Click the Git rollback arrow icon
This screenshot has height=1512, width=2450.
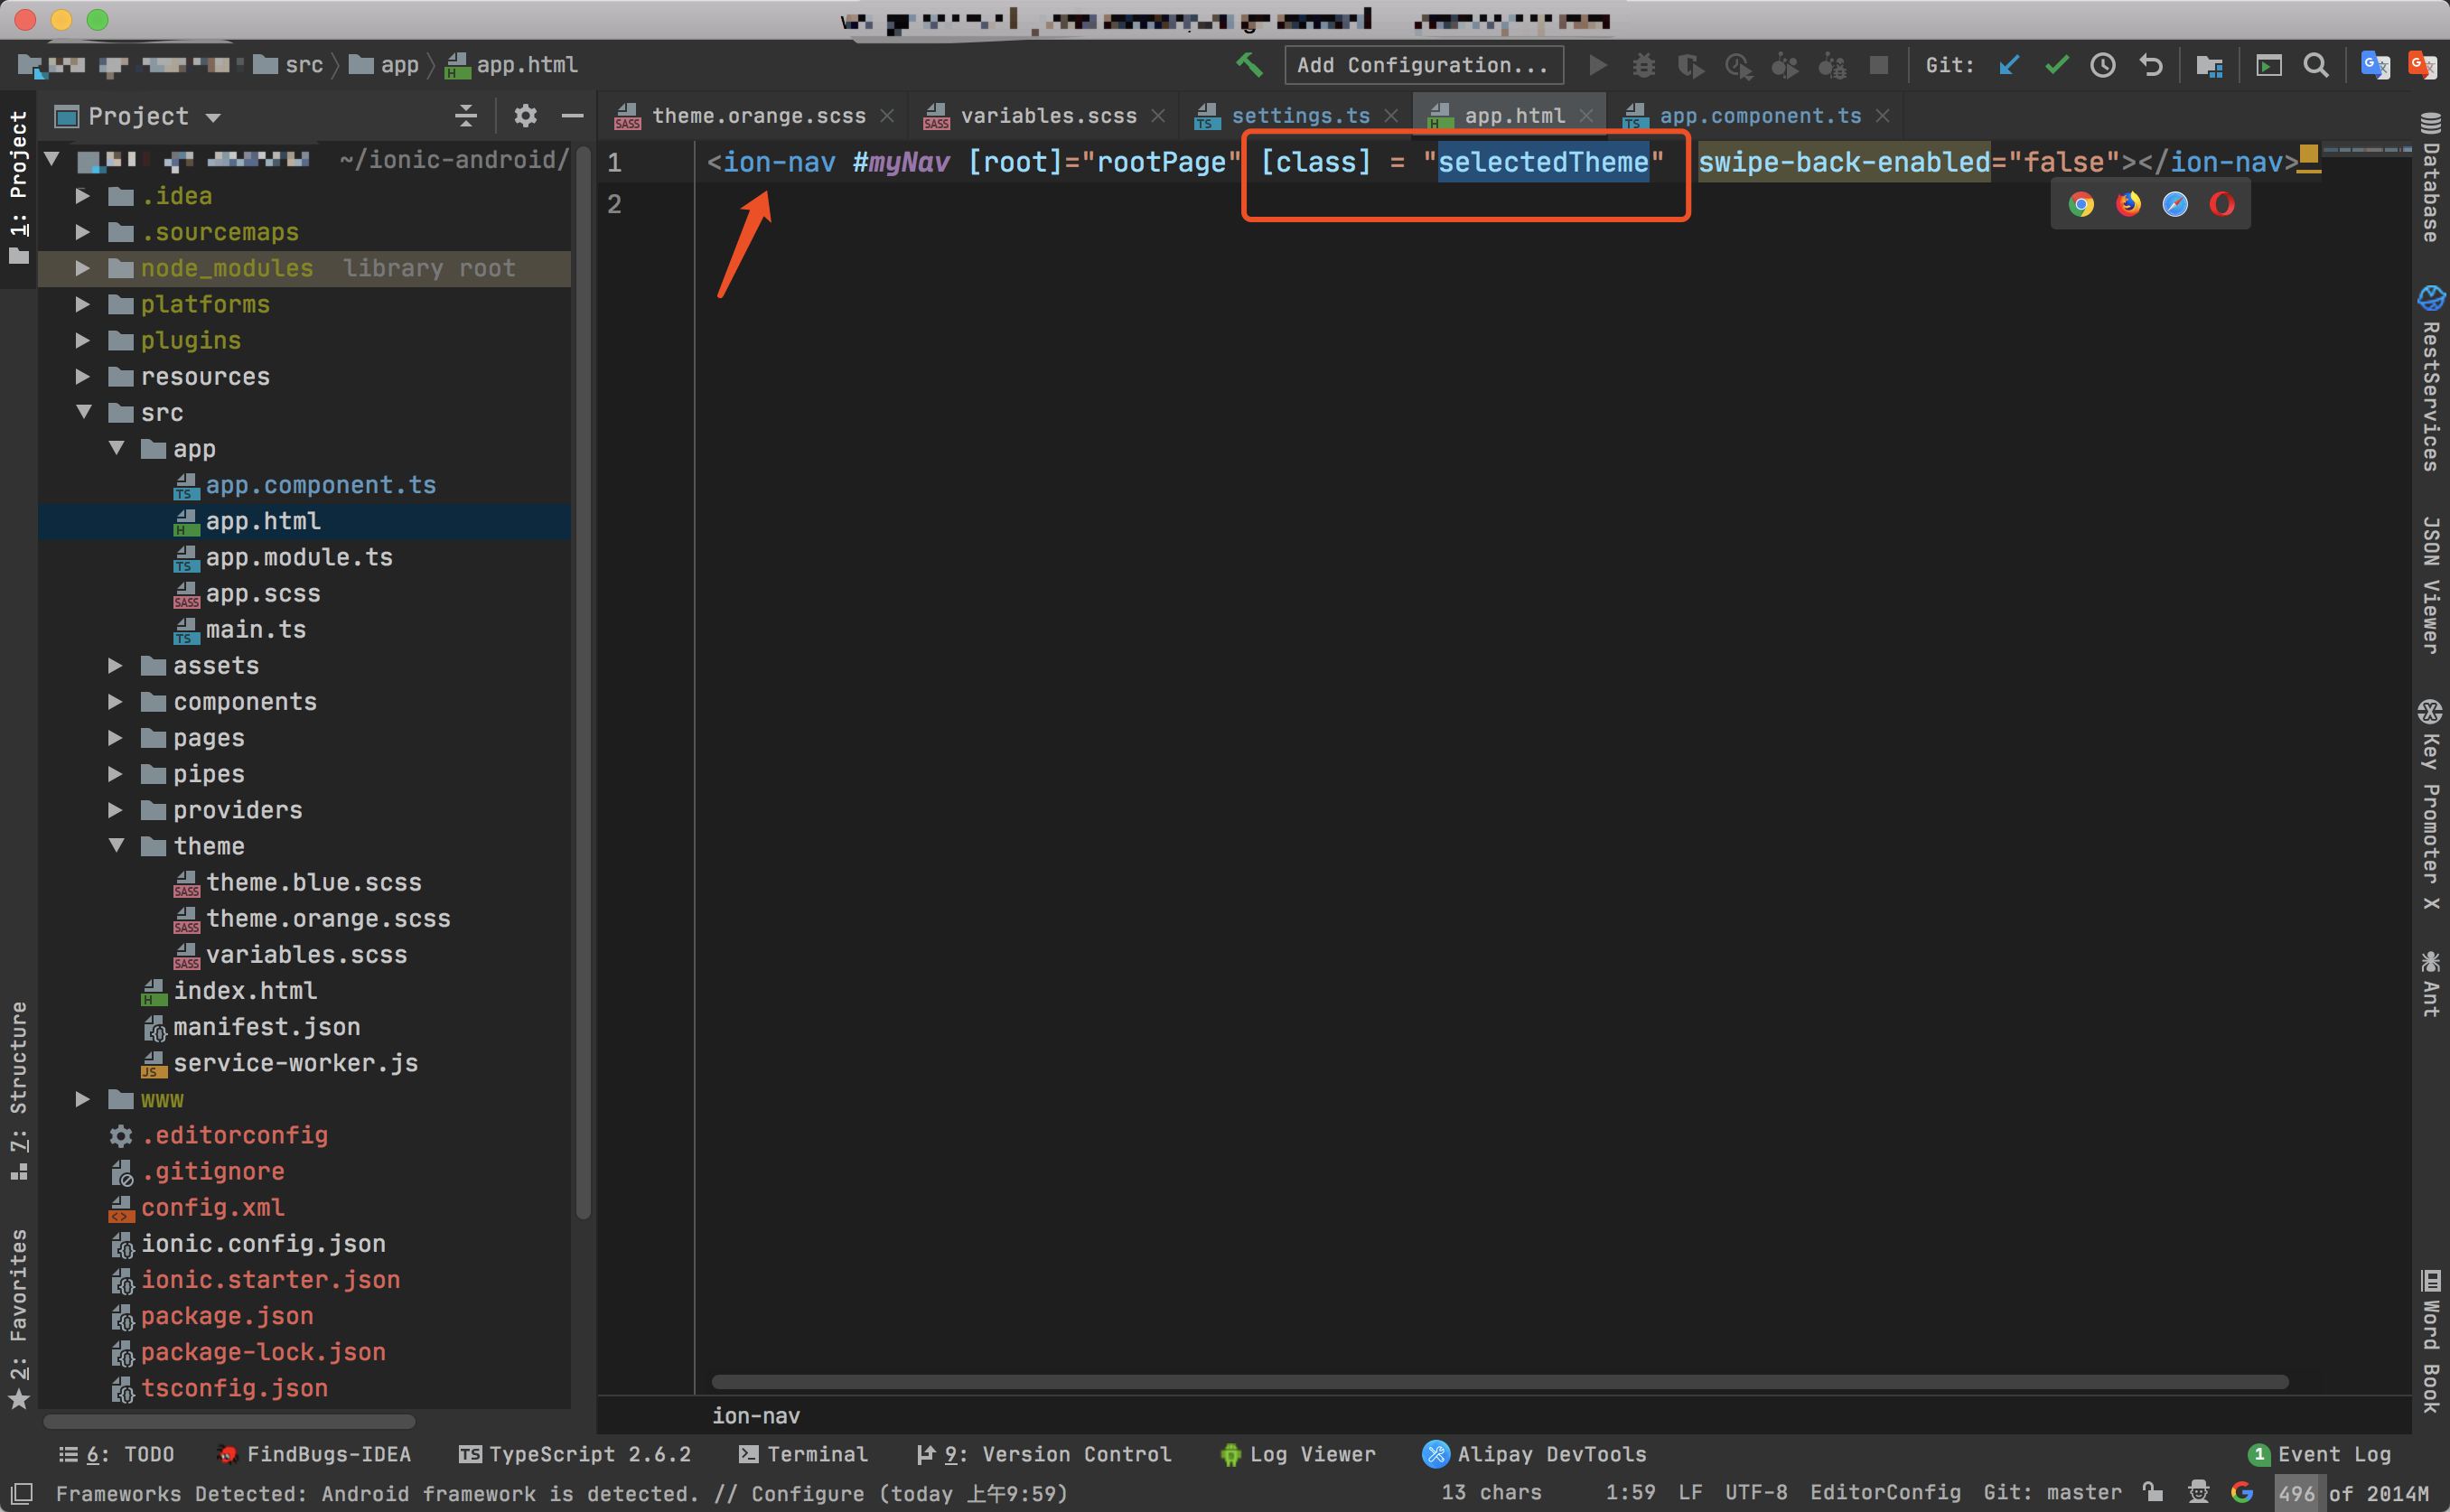2150,65
